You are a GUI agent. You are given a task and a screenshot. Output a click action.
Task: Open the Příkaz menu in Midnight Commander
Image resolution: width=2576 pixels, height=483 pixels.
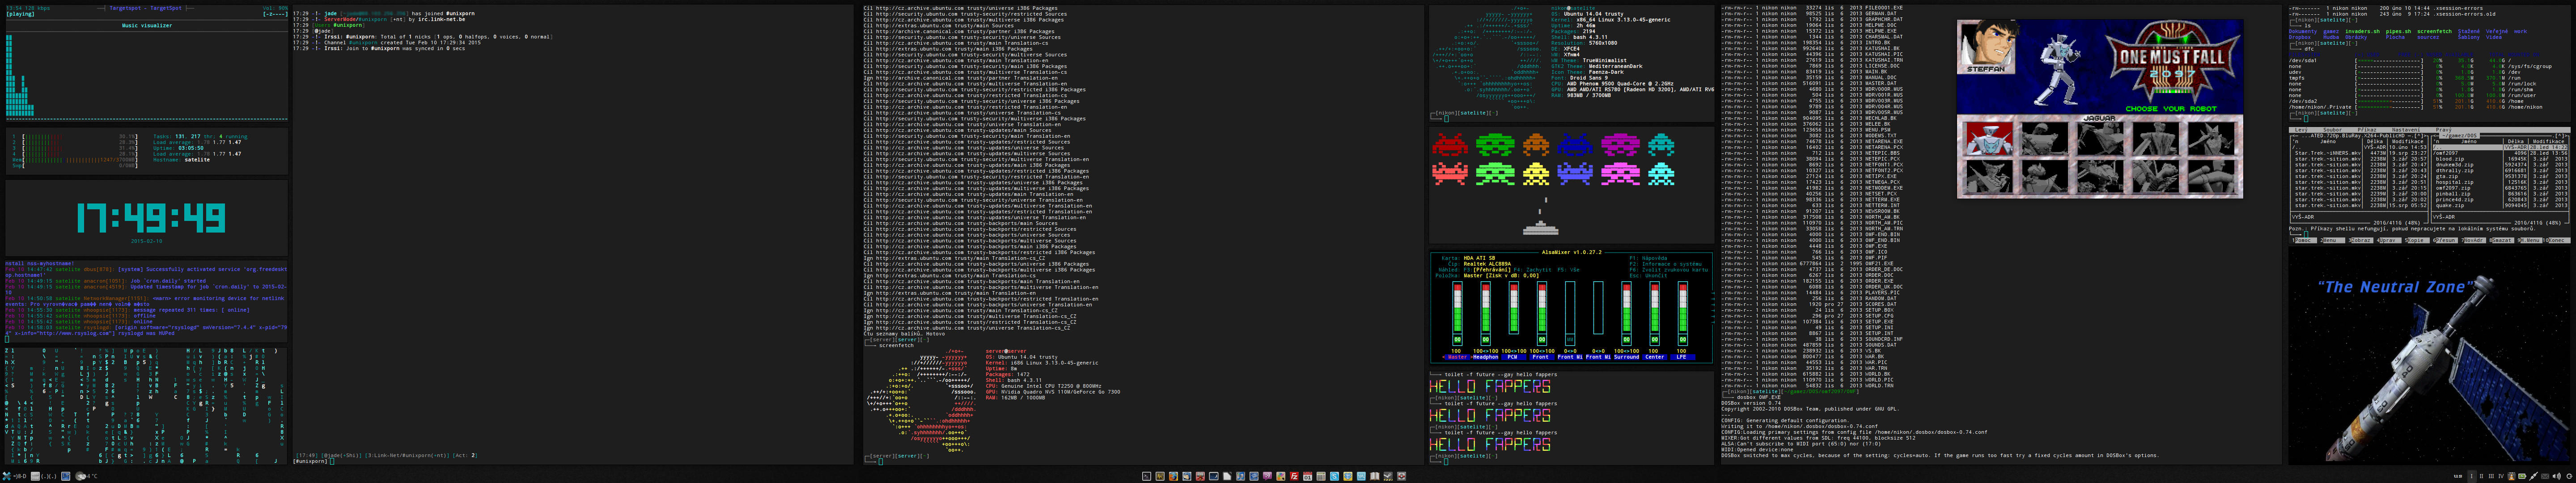coord(2367,130)
